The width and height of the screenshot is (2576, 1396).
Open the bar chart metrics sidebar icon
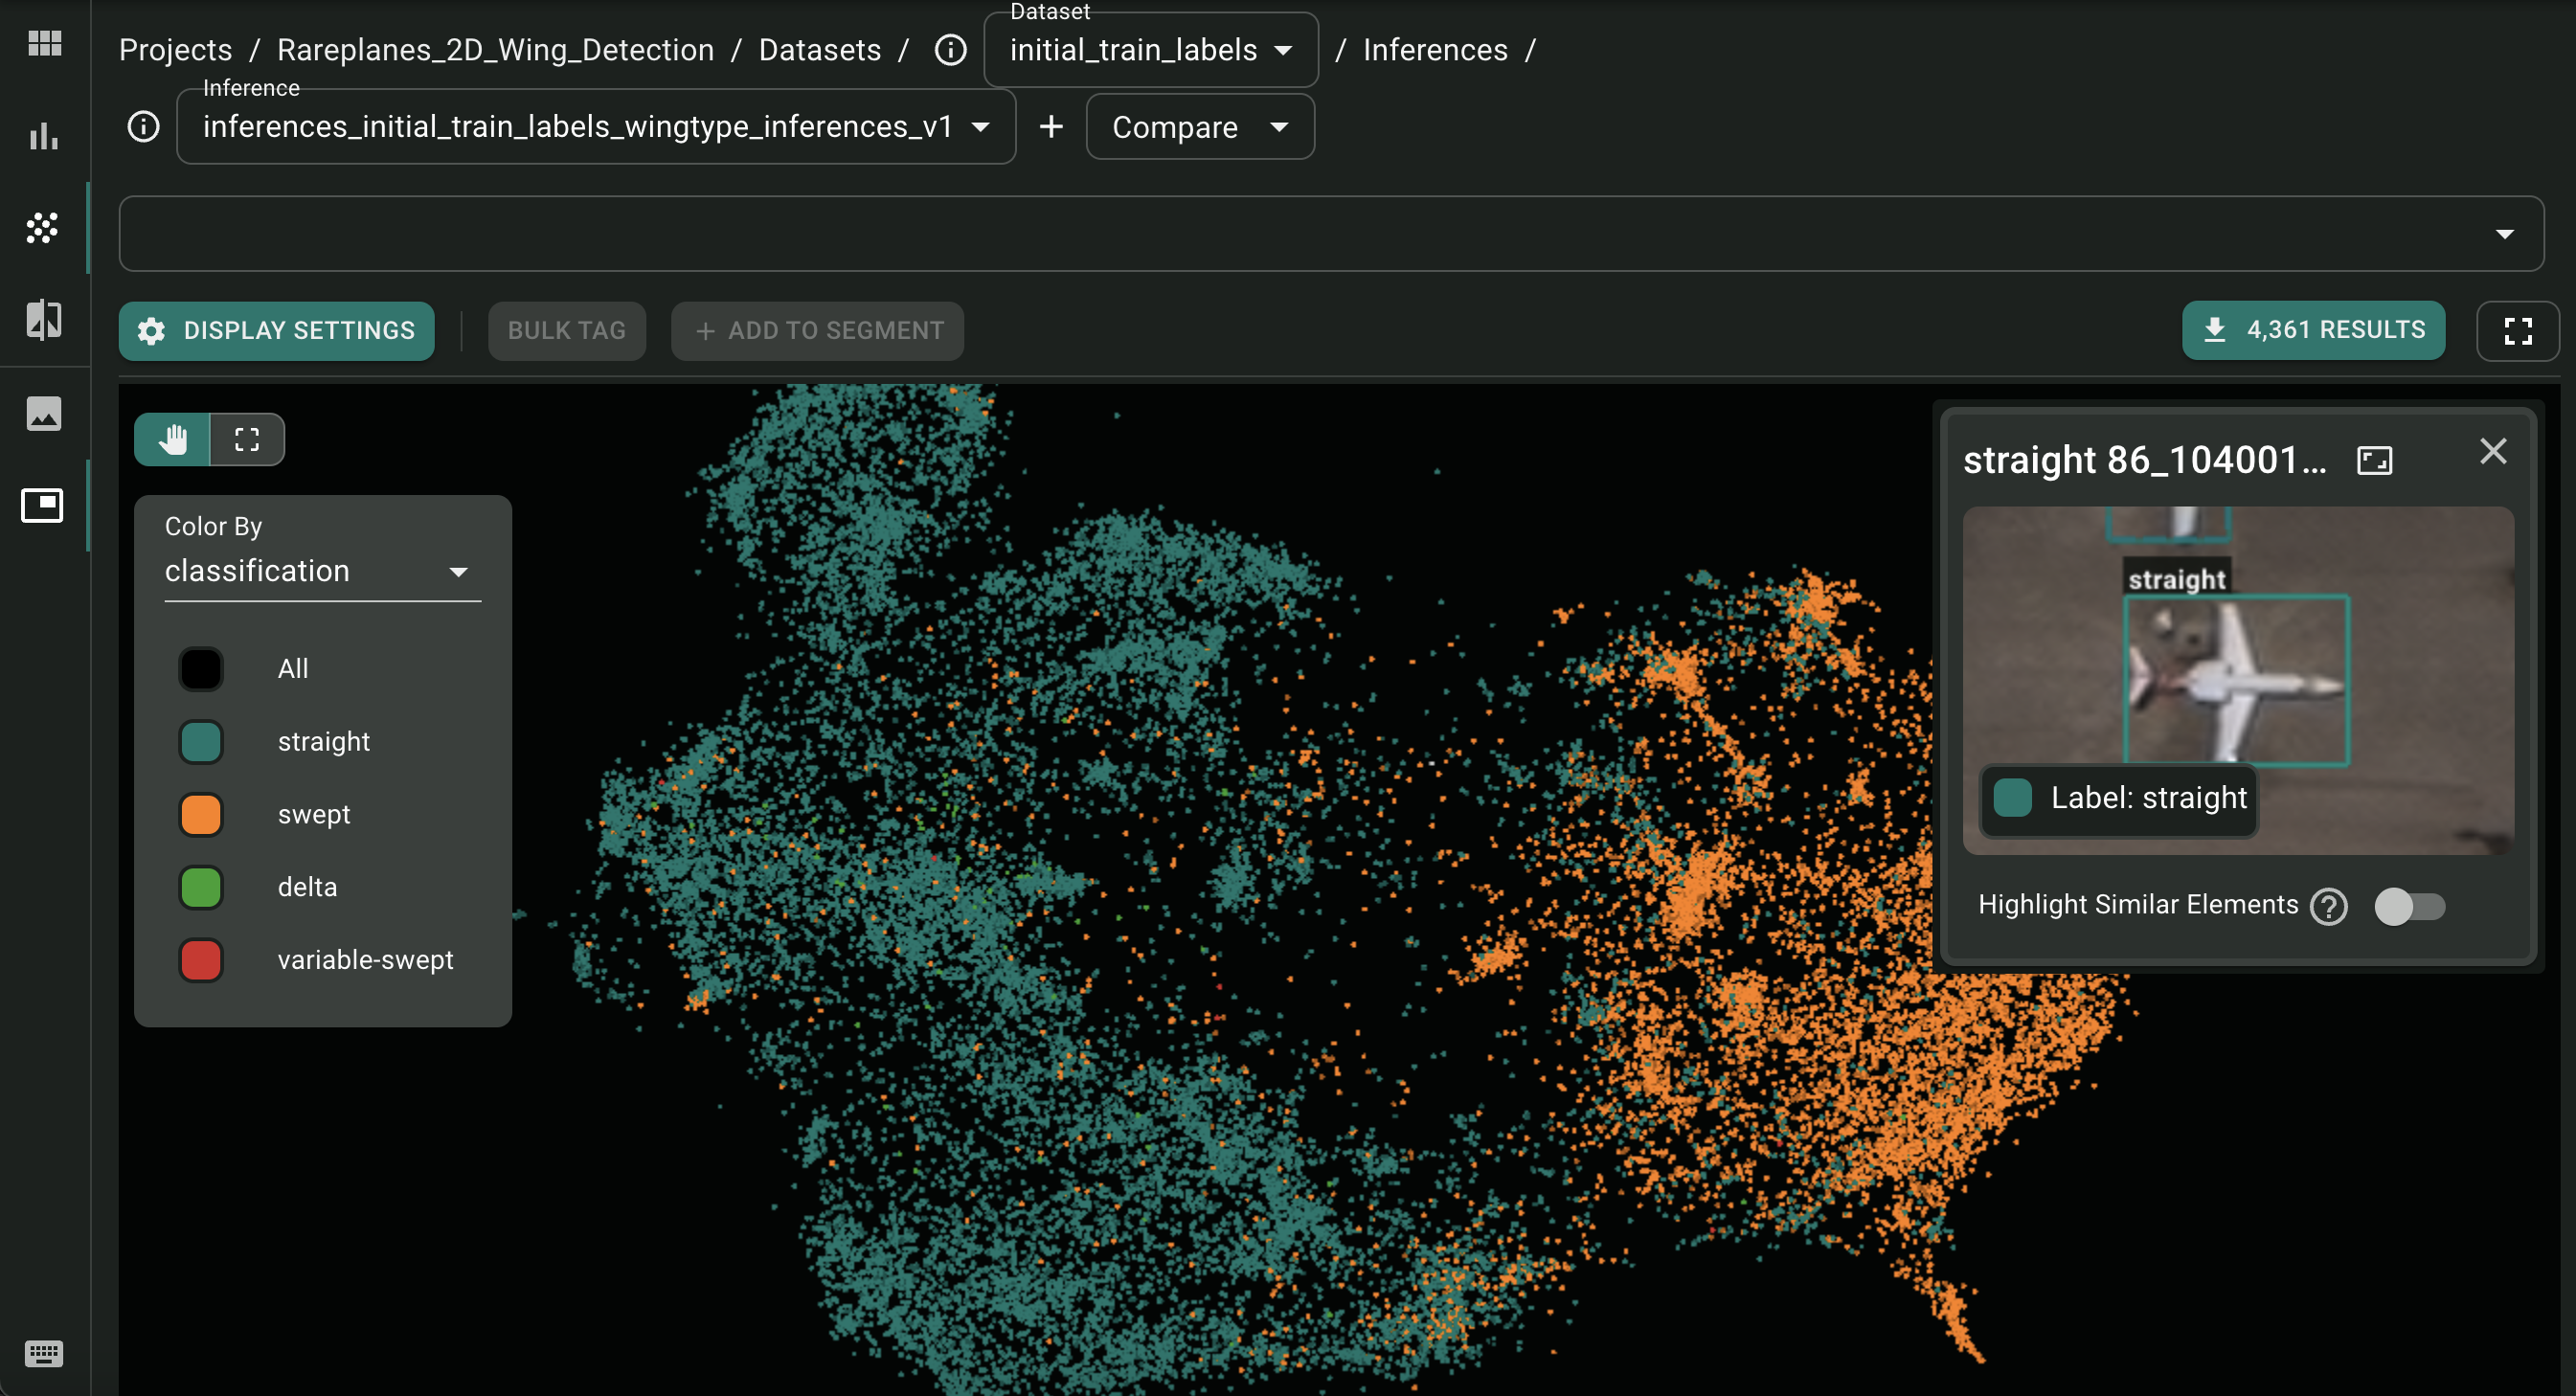[44, 136]
